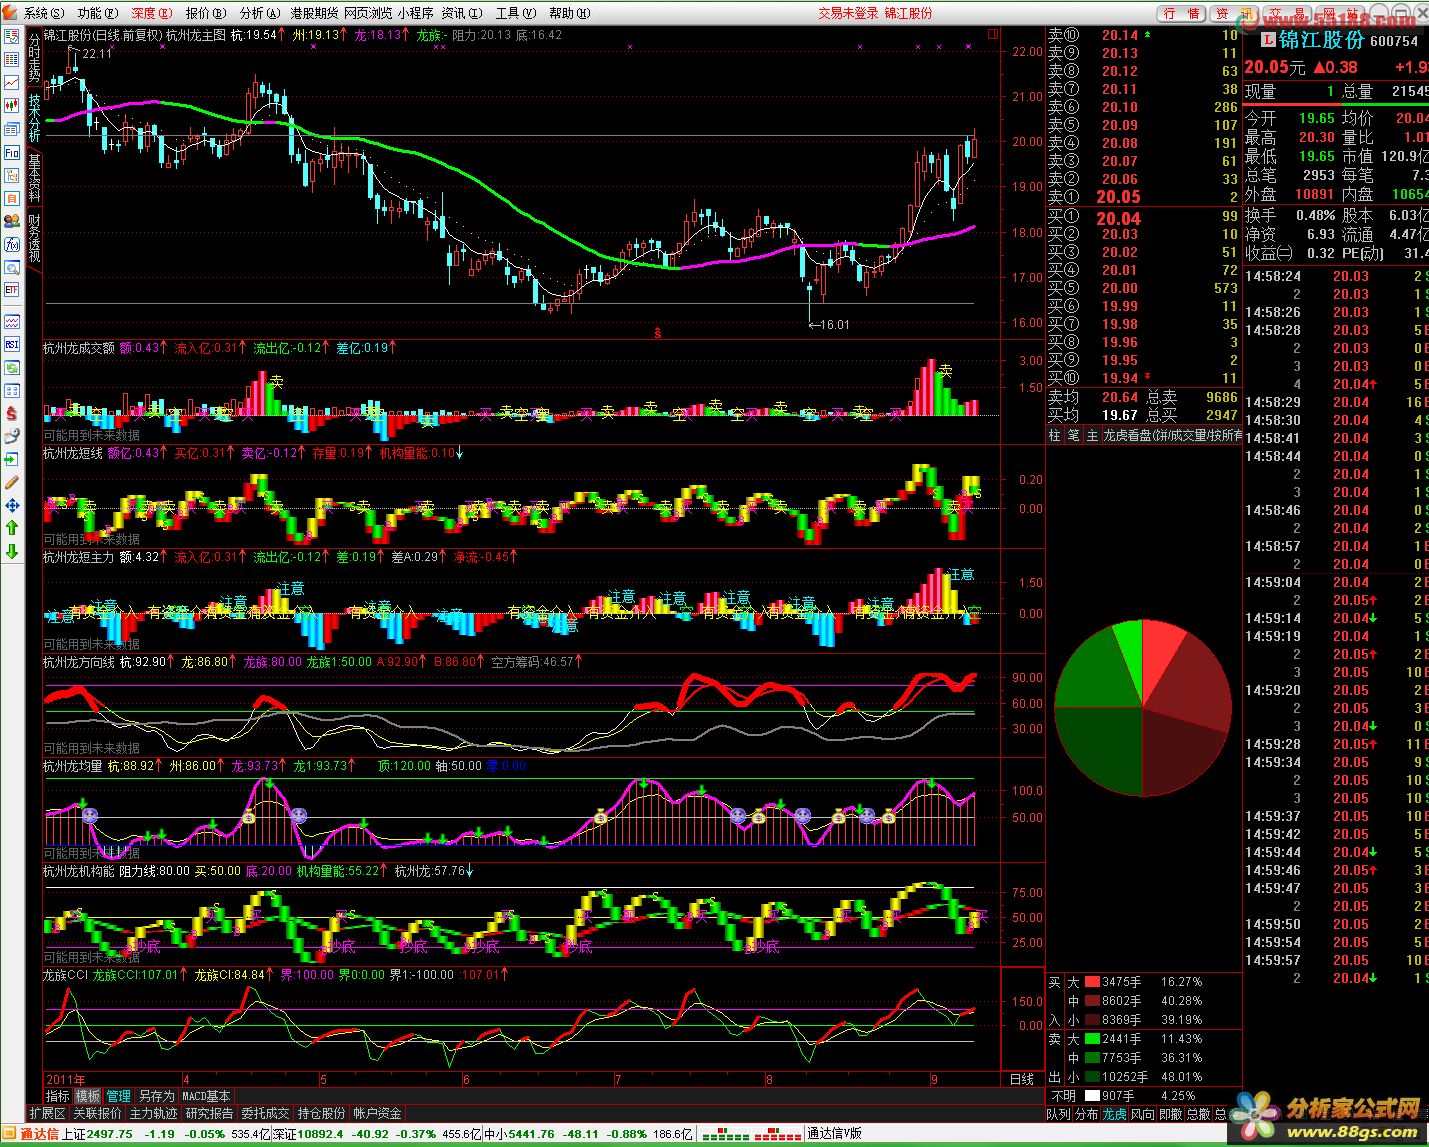1429x1147 pixels.
Task: Click the bright green 卖大 2441手 legend swatch
Action: [x=1092, y=1039]
